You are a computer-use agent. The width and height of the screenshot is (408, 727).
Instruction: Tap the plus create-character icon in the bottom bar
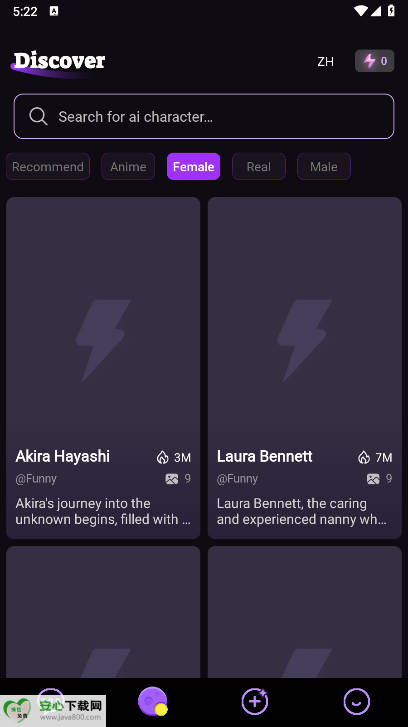click(x=255, y=701)
